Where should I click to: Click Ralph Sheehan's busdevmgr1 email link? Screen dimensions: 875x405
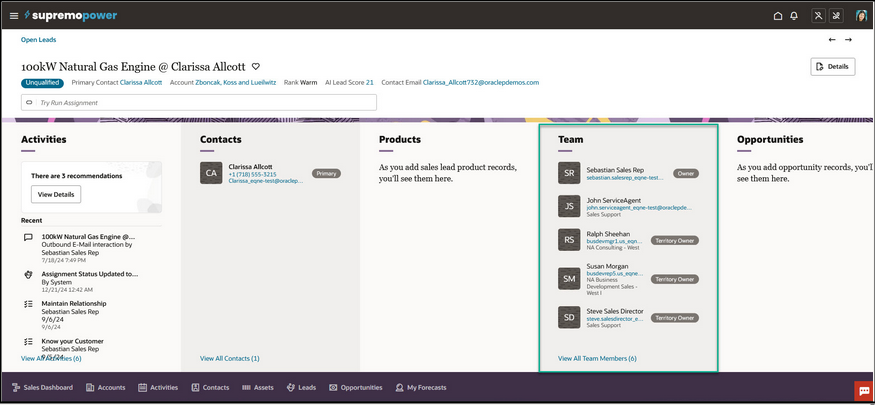(615, 241)
